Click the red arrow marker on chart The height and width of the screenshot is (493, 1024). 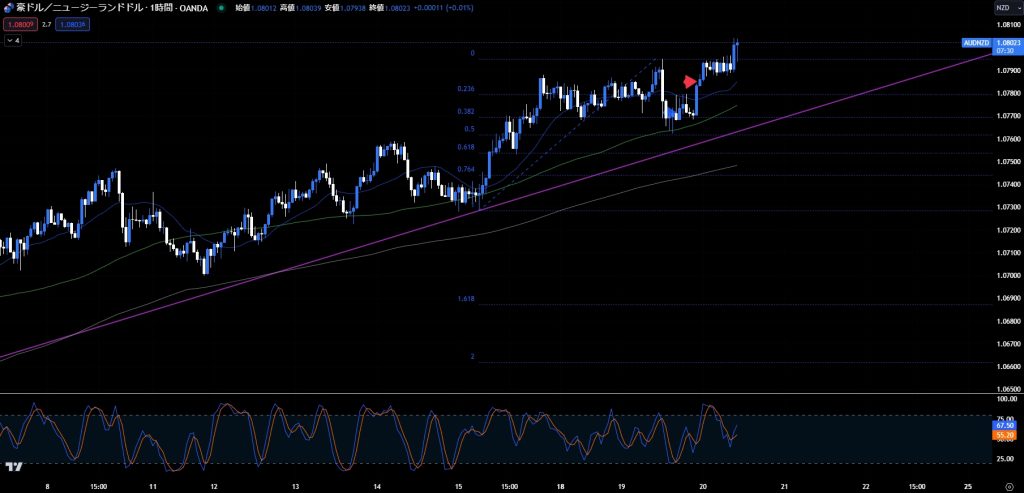click(689, 81)
